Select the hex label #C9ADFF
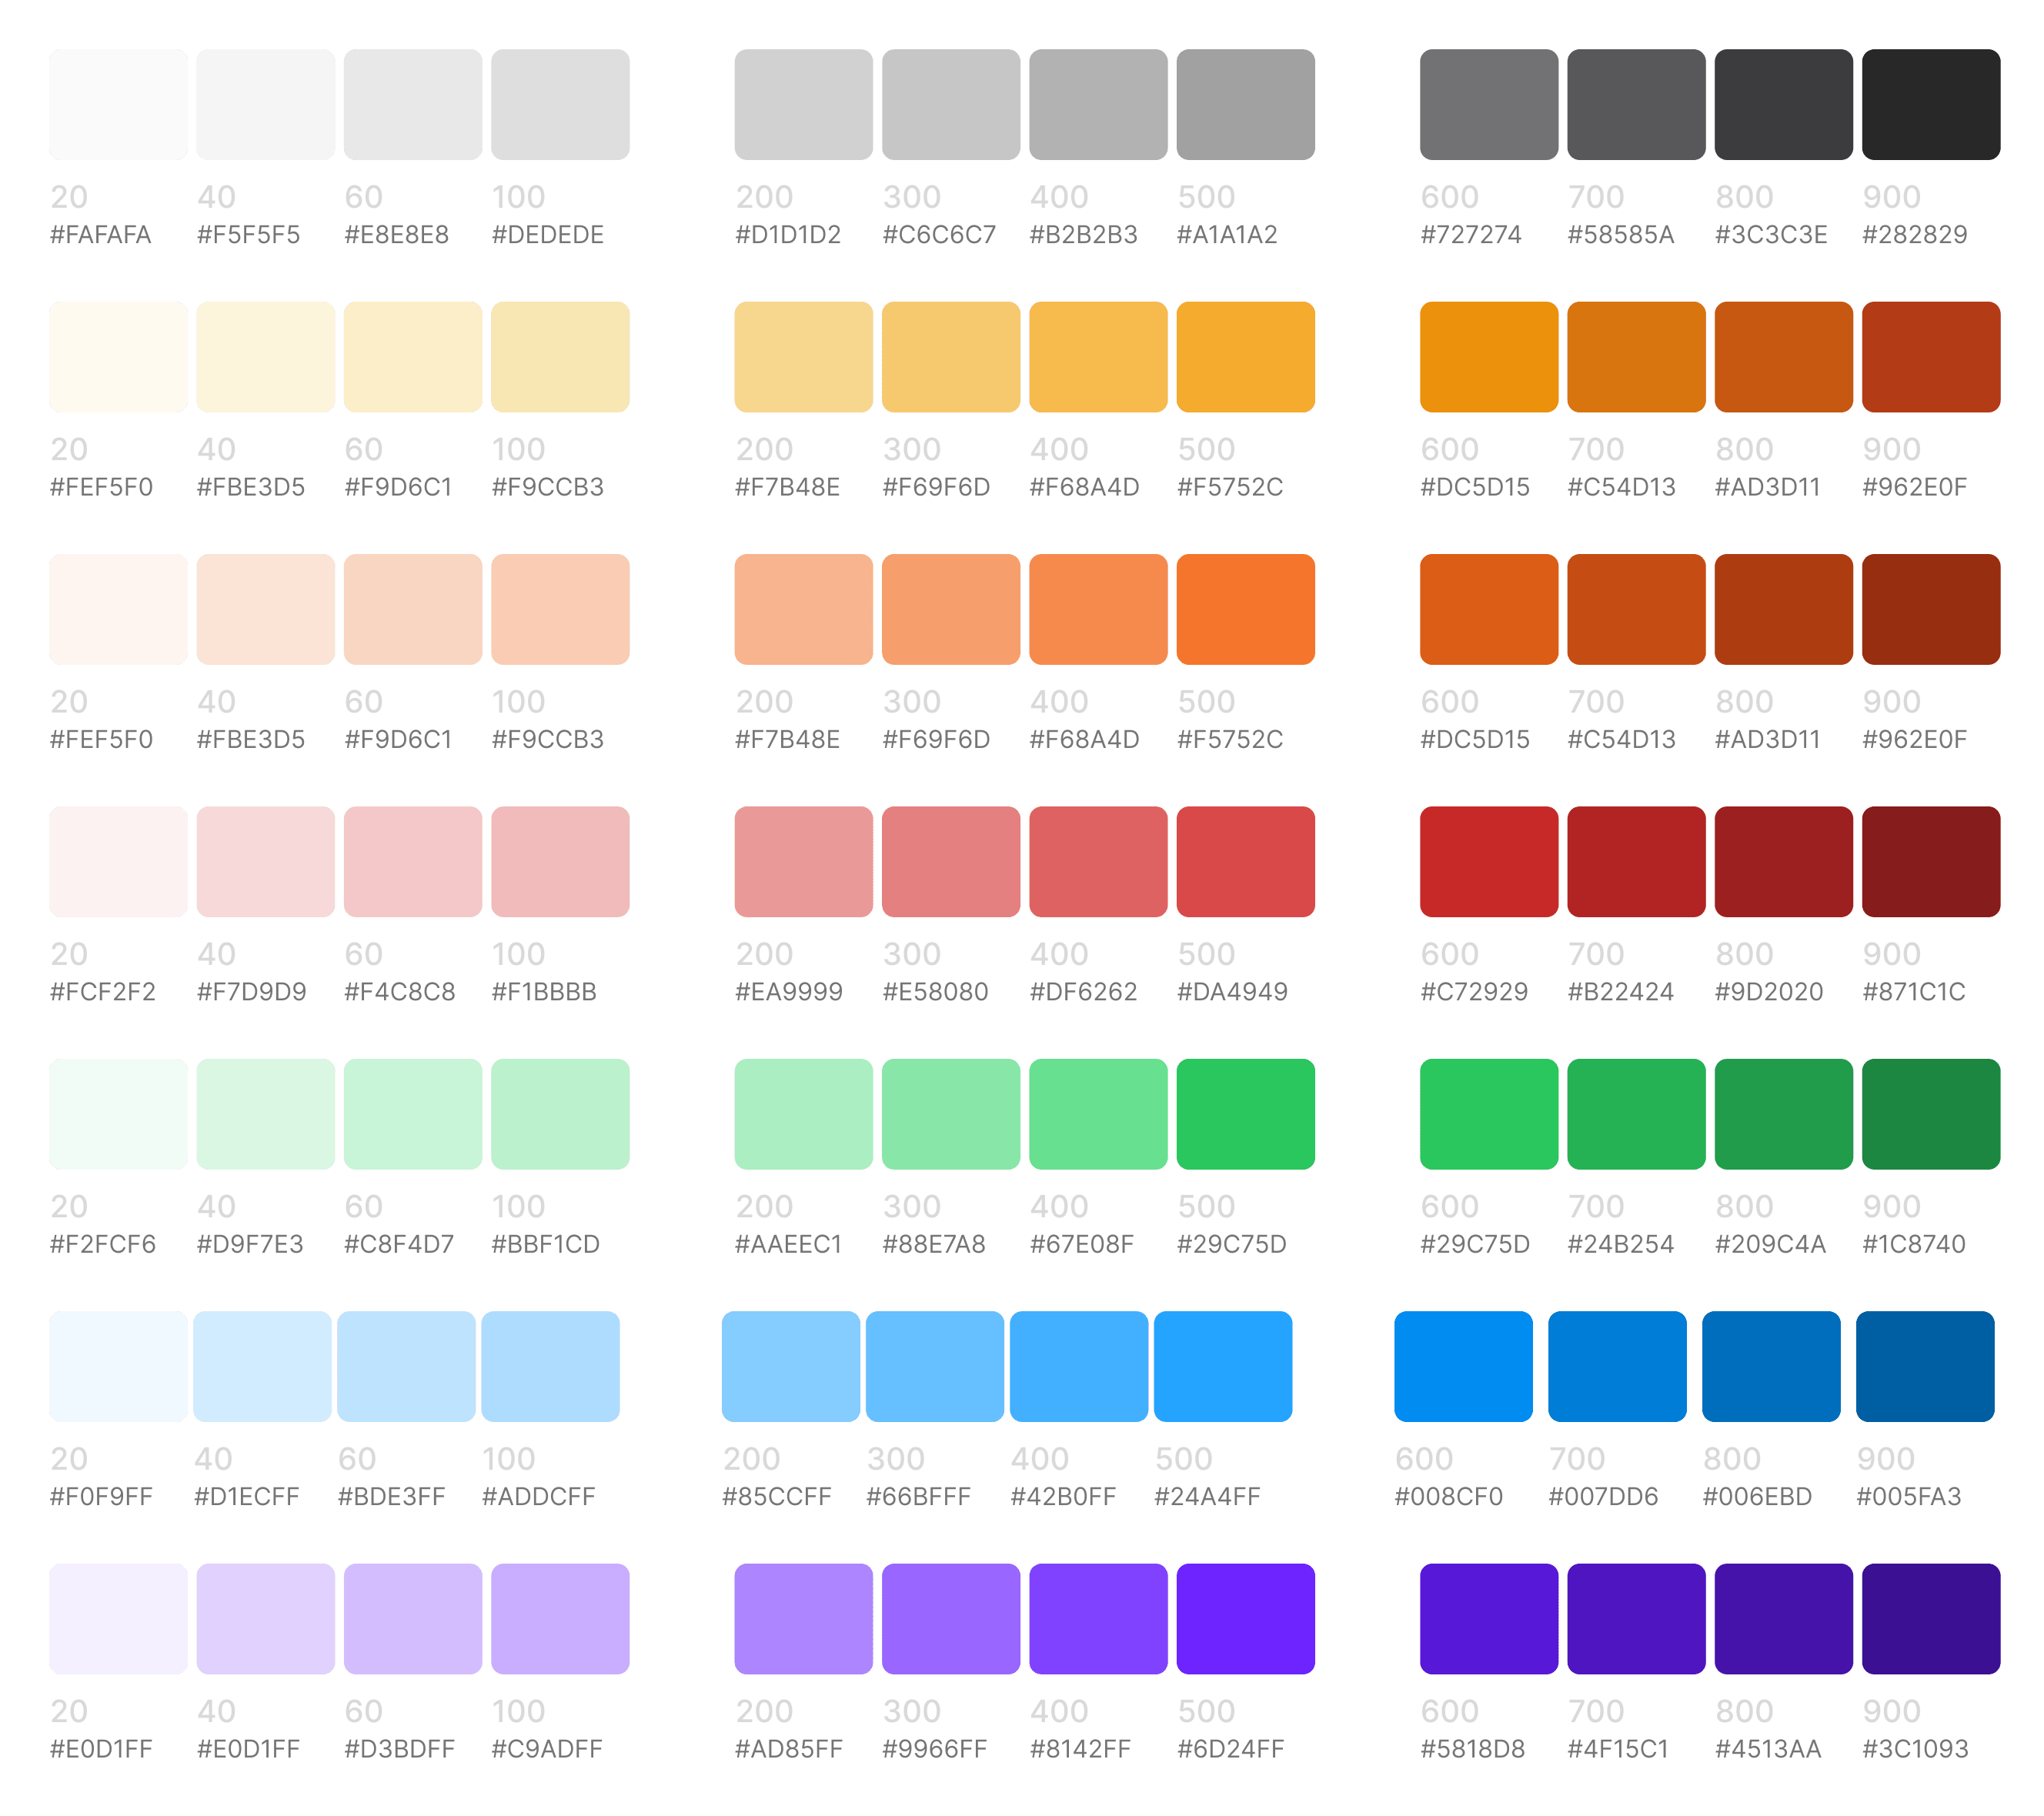This screenshot has height=1816, width=2044. [547, 1749]
